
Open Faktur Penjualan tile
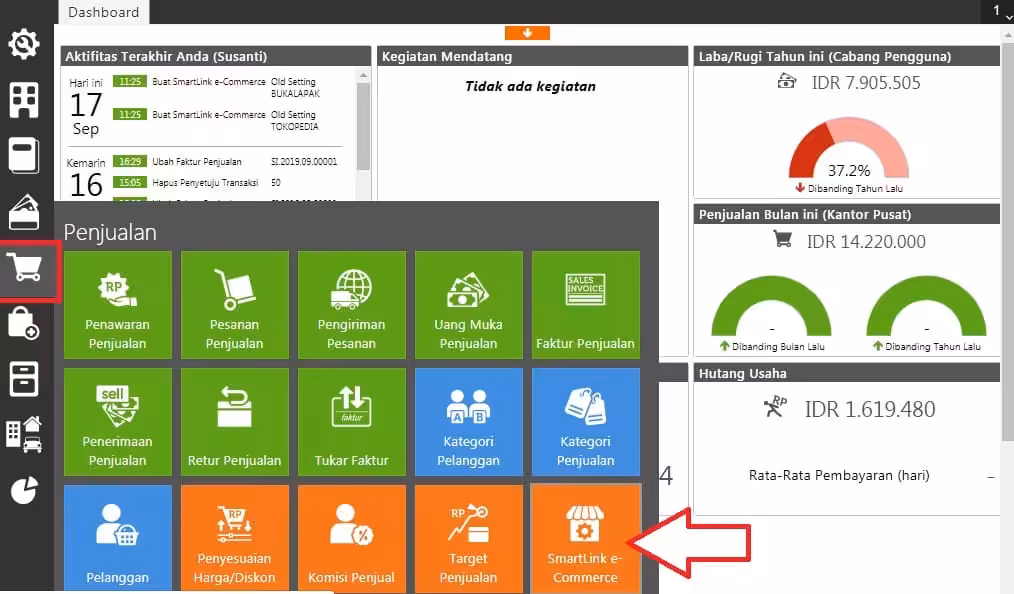(586, 304)
